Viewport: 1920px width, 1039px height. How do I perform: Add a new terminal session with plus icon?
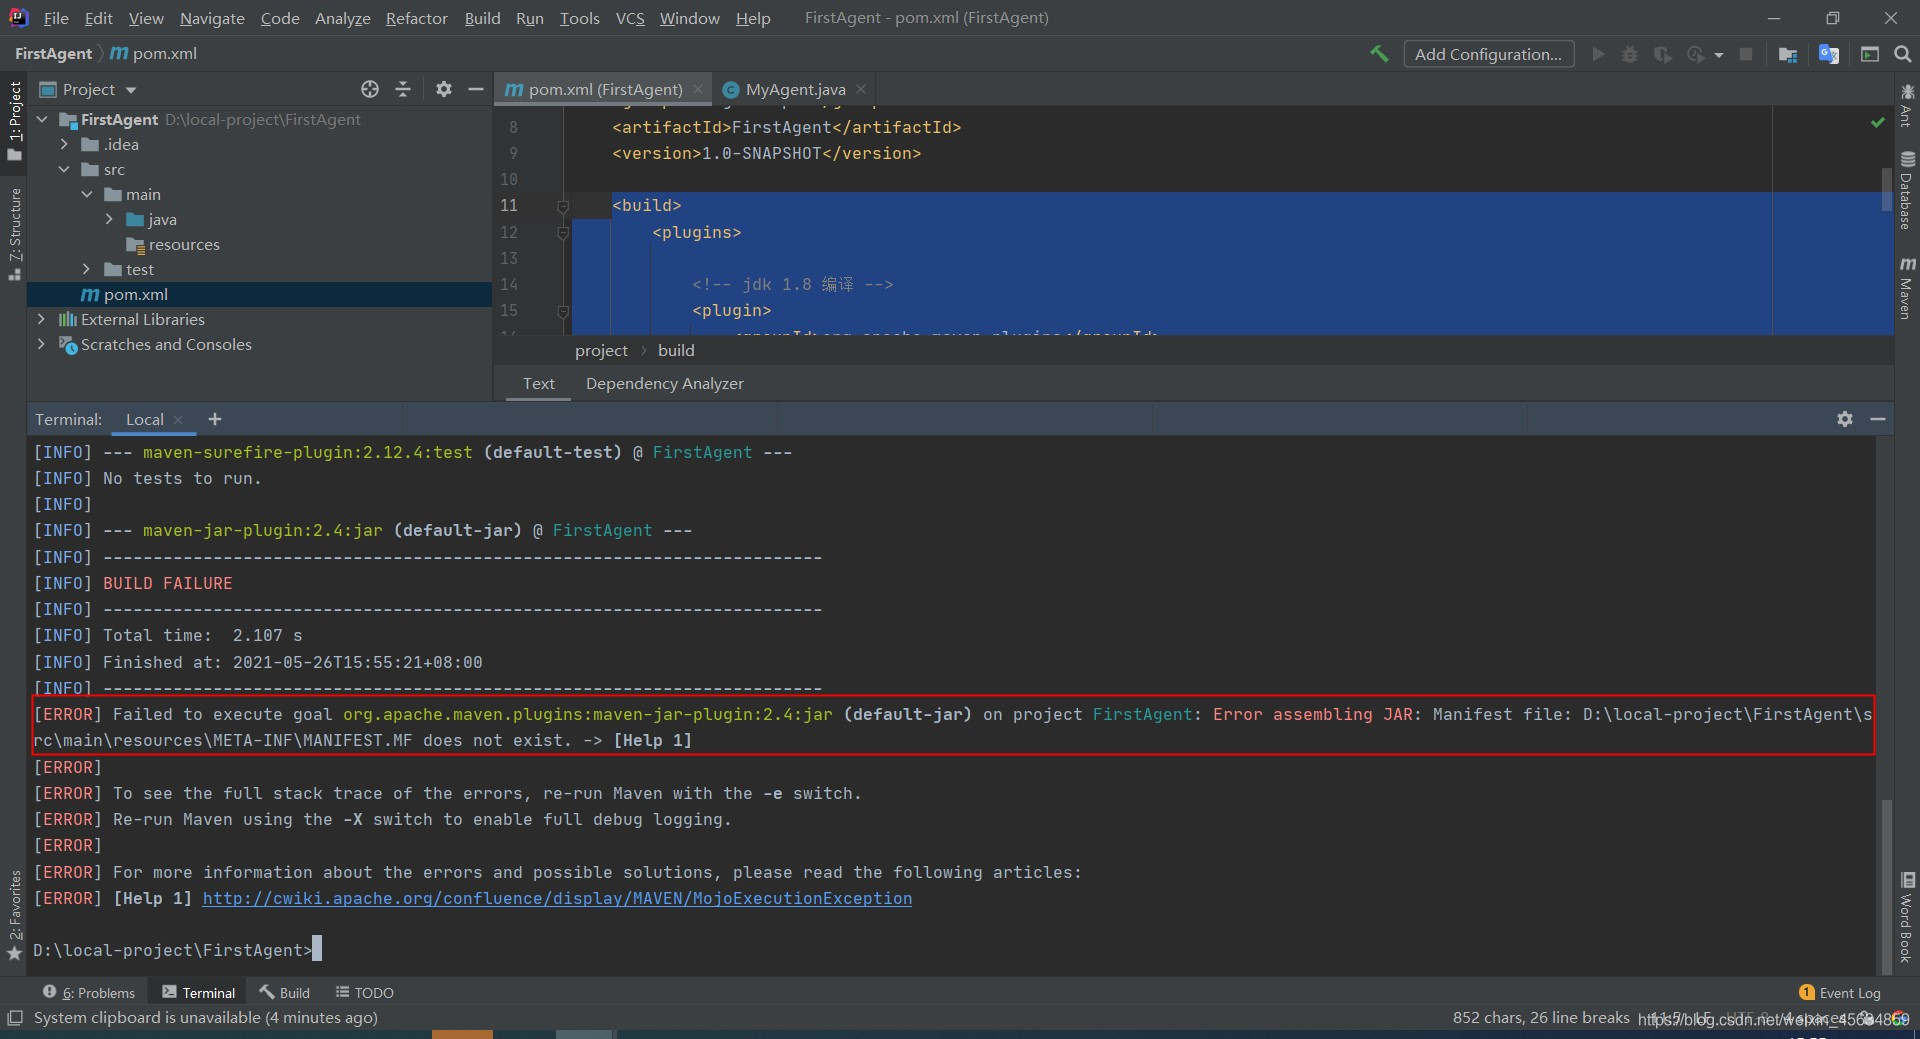tap(215, 419)
